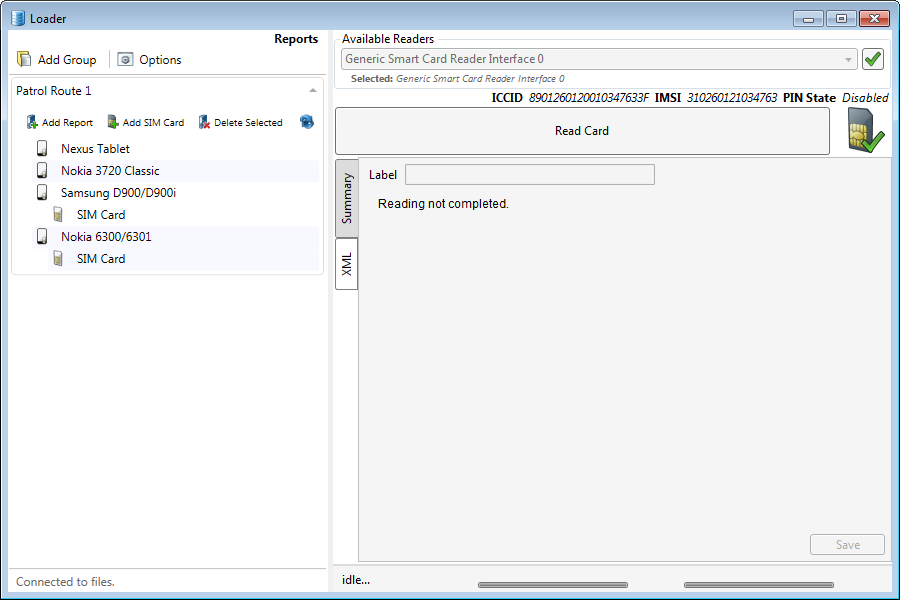Click the Reports heading

(x=296, y=39)
